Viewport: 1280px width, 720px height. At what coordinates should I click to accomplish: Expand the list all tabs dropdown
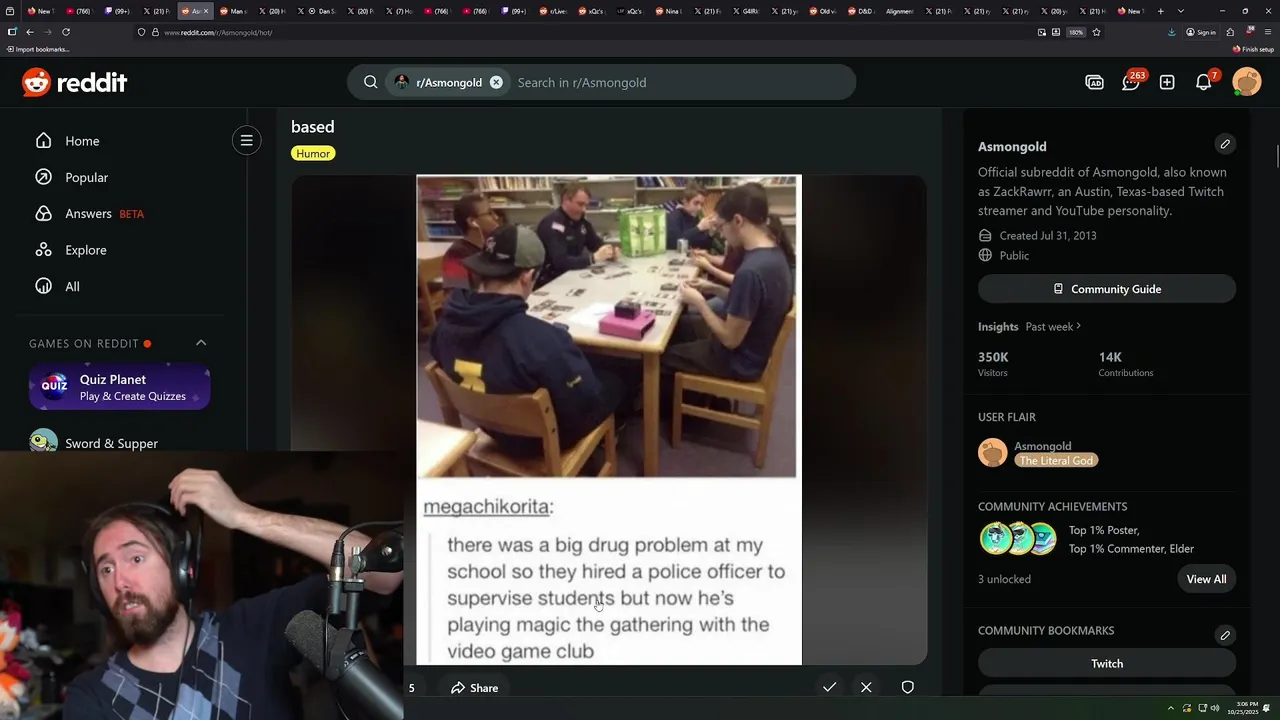tap(1181, 11)
